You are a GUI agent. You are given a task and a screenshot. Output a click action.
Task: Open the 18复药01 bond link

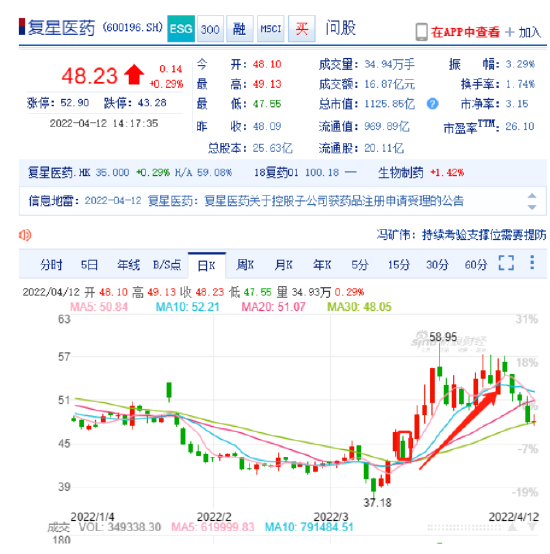point(276,173)
